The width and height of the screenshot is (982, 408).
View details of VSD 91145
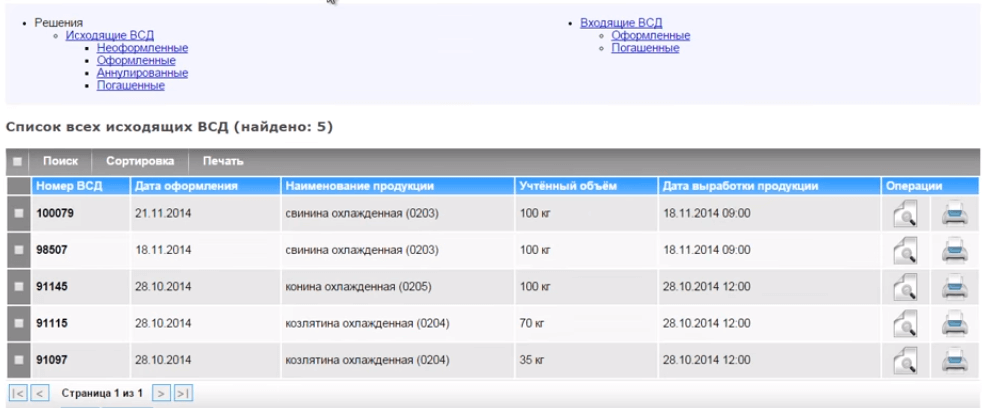pos(905,288)
